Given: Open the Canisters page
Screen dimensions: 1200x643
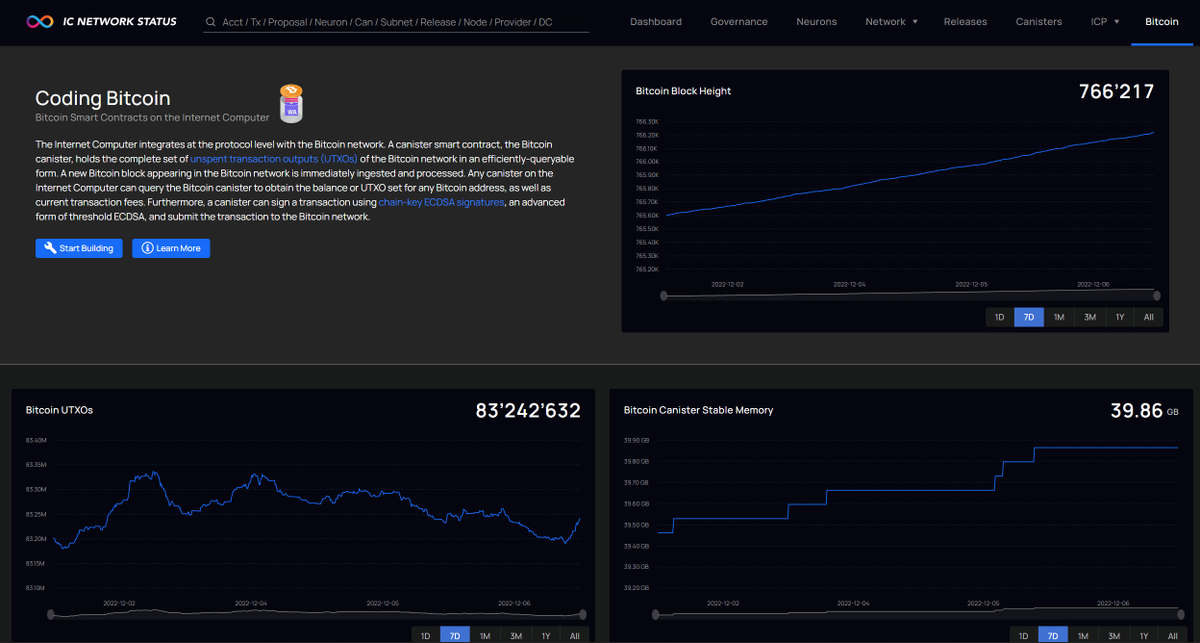Looking at the screenshot, I should 1039,22.
